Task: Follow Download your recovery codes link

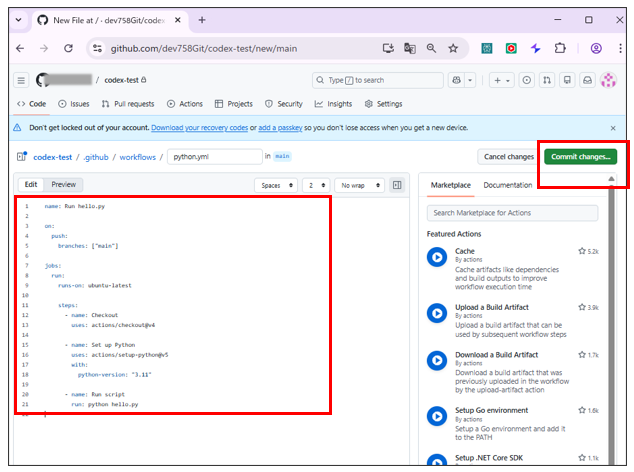Action: (200, 128)
